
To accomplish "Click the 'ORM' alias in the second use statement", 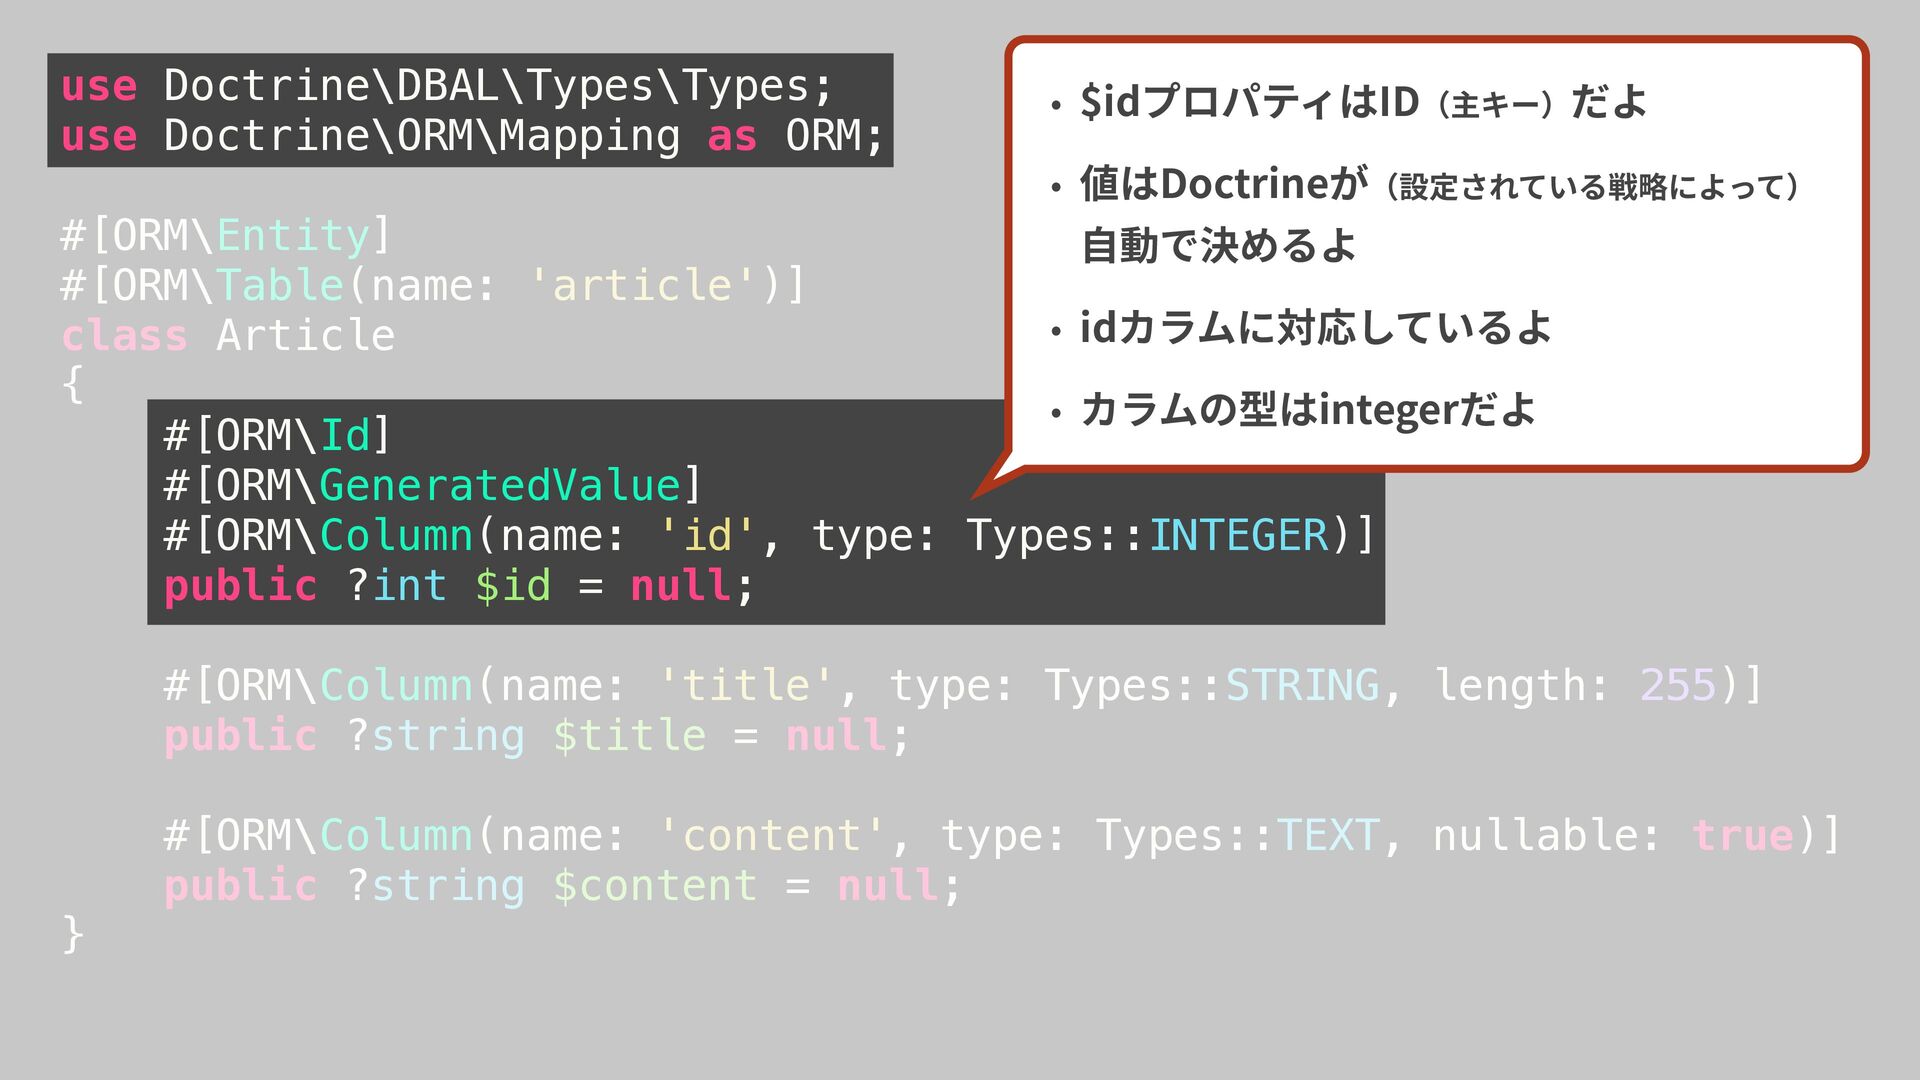I will coord(822,136).
